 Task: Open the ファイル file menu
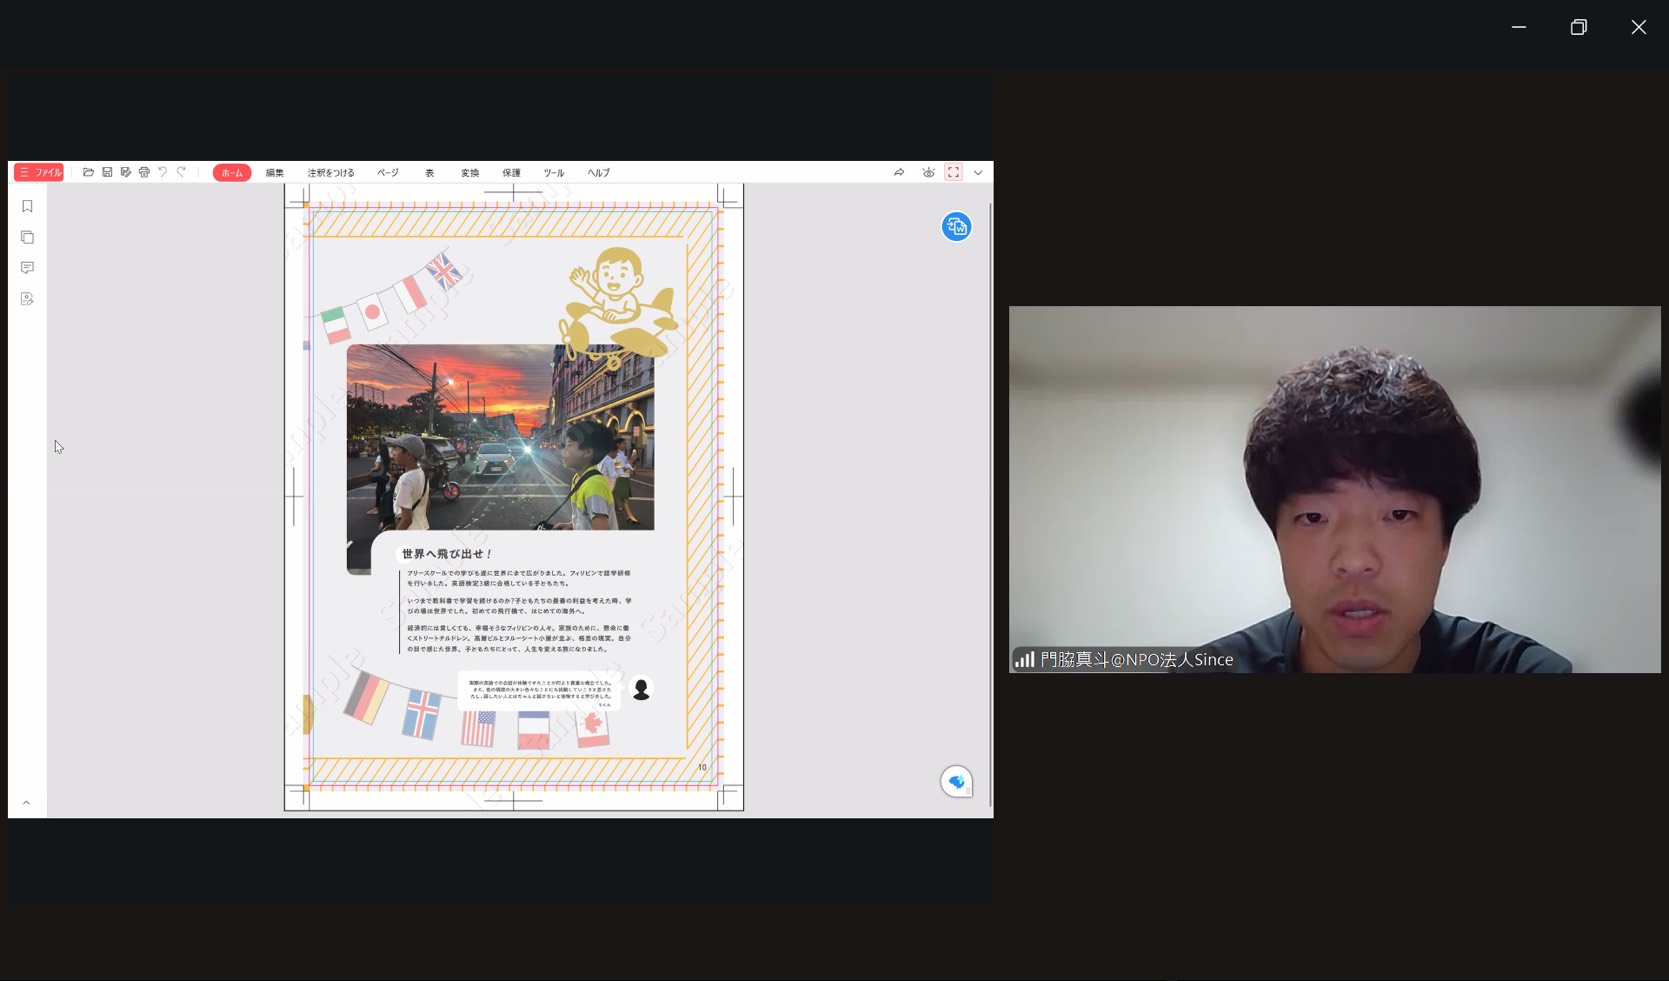point(40,173)
